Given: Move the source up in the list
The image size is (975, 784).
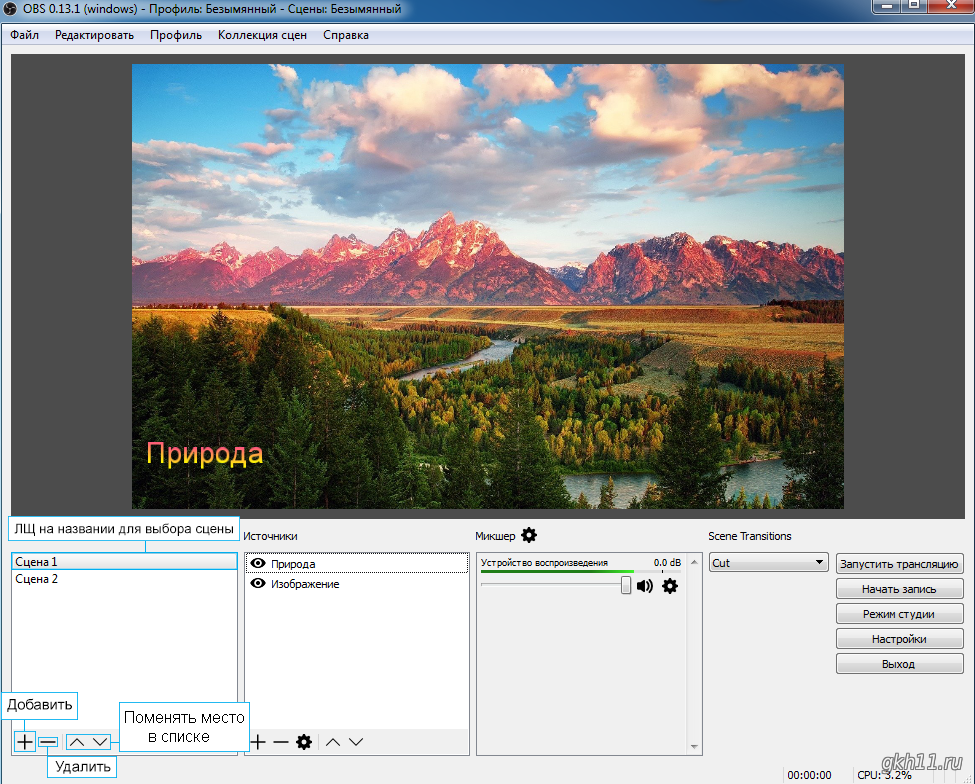Looking at the screenshot, I should click(333, 742).
